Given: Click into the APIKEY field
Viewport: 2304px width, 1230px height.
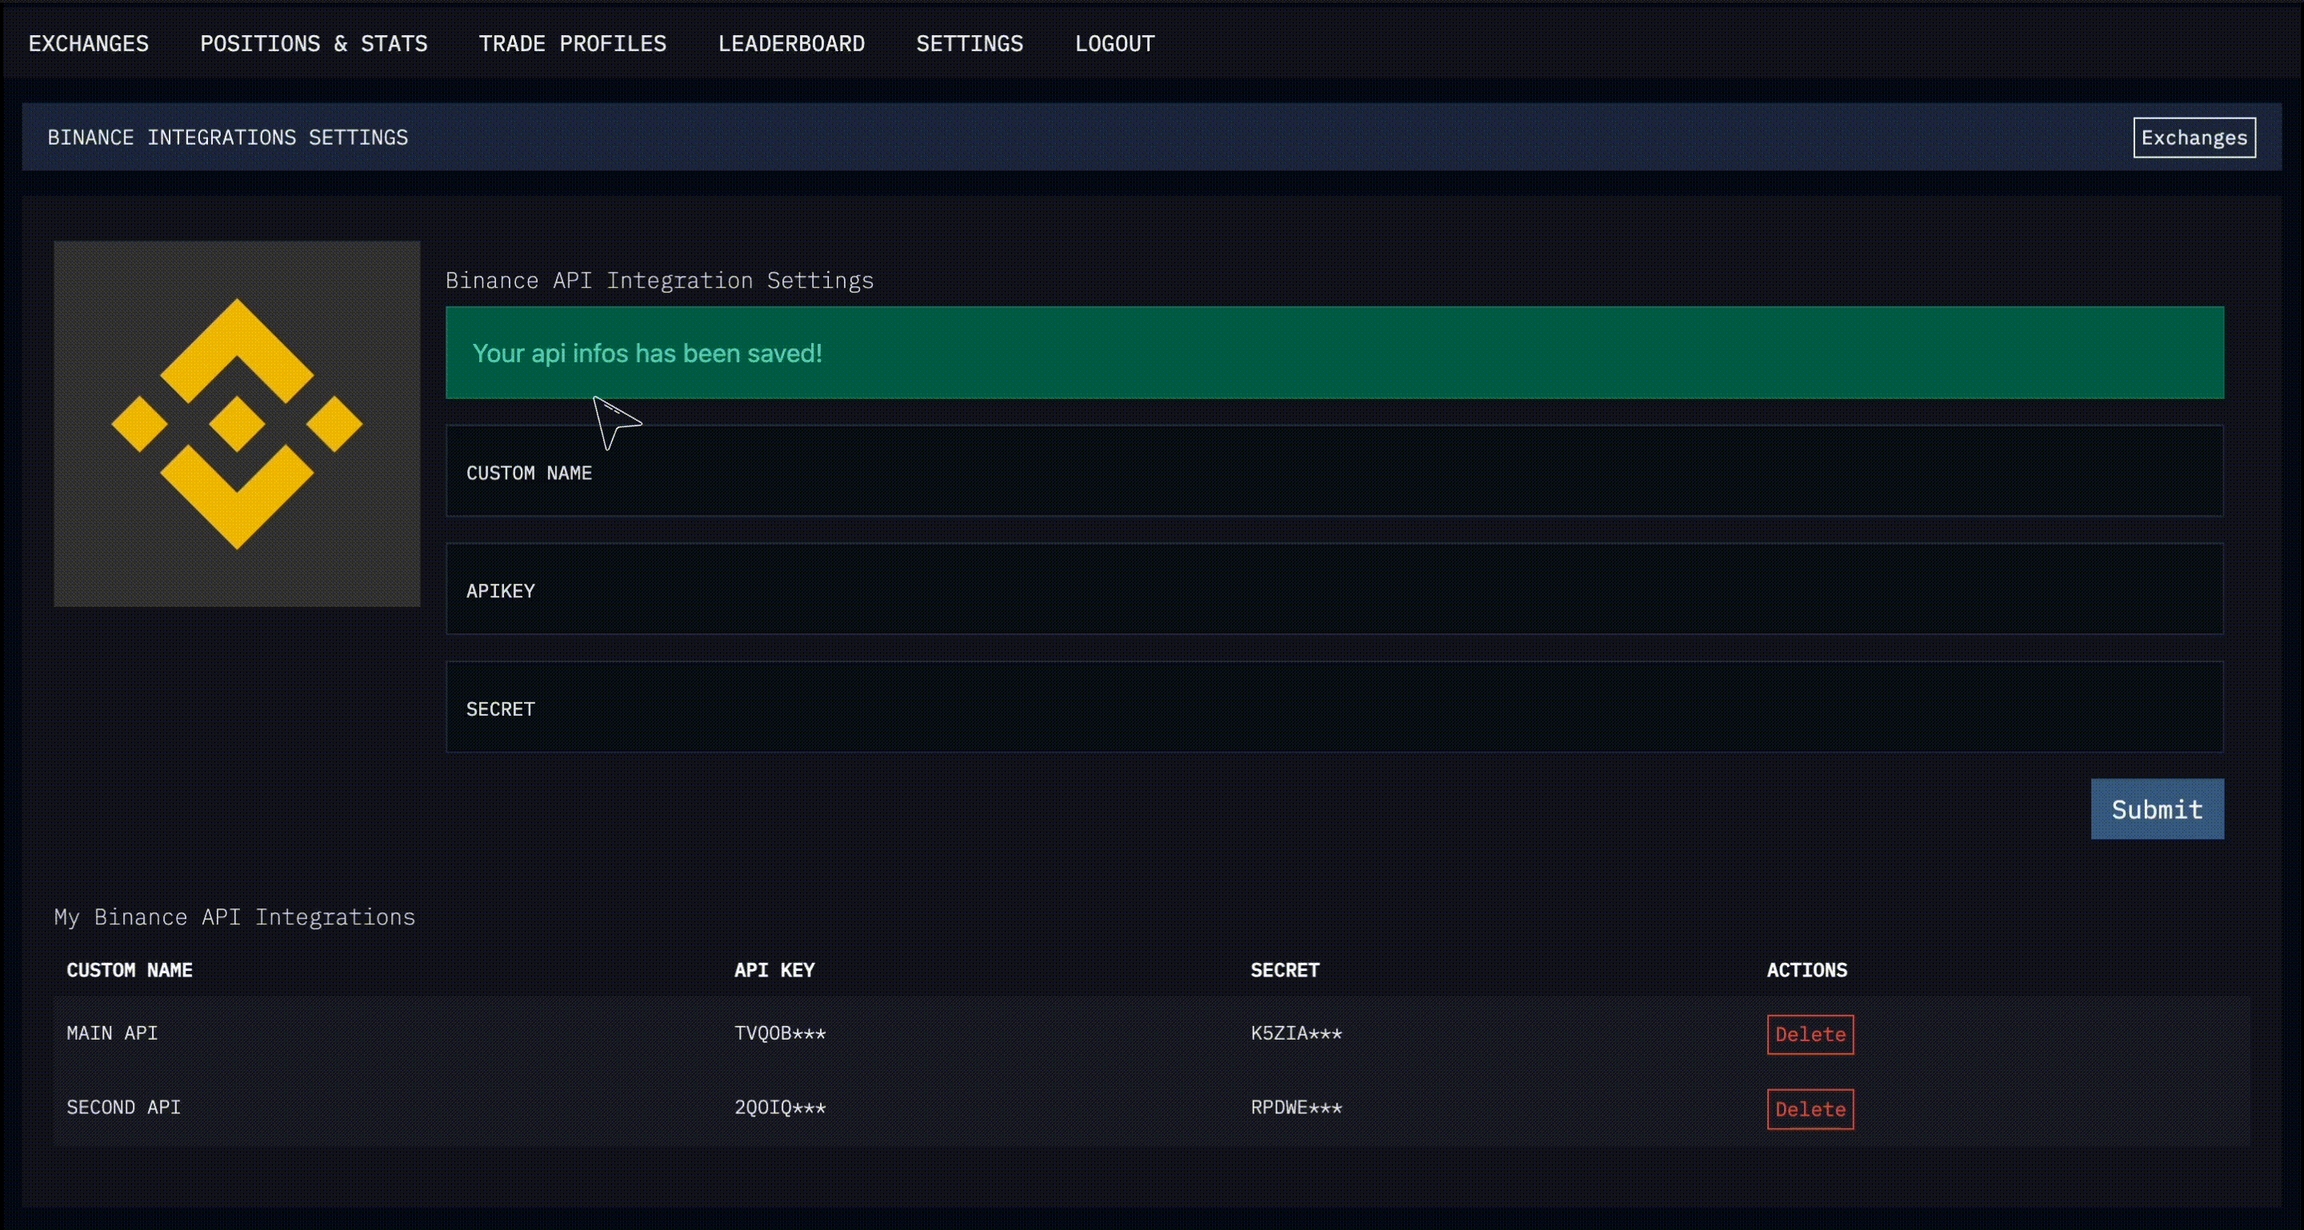Looking at the screenshot, I should point(1334,589).
